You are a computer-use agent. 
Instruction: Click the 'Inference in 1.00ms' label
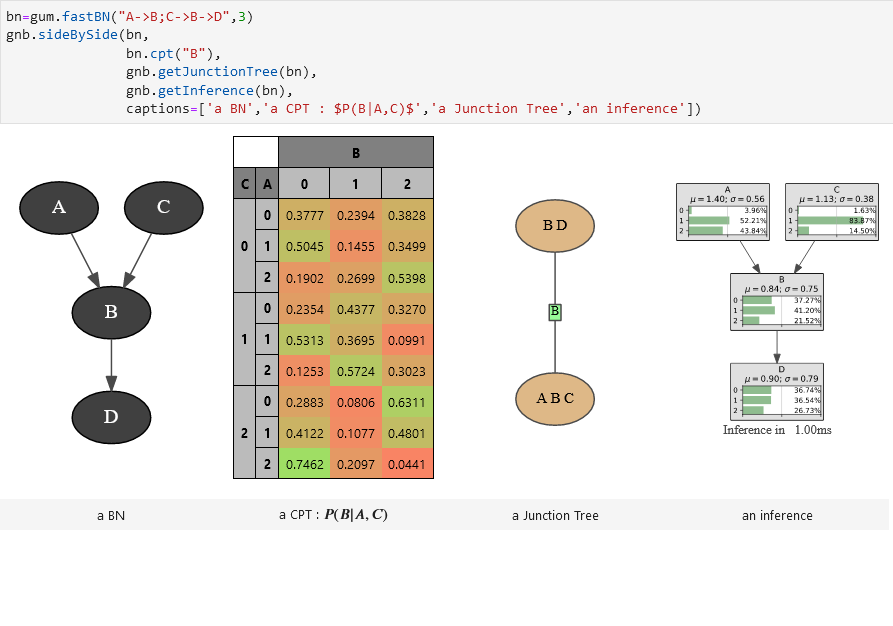pyautogui.click(x=776, y=431)
